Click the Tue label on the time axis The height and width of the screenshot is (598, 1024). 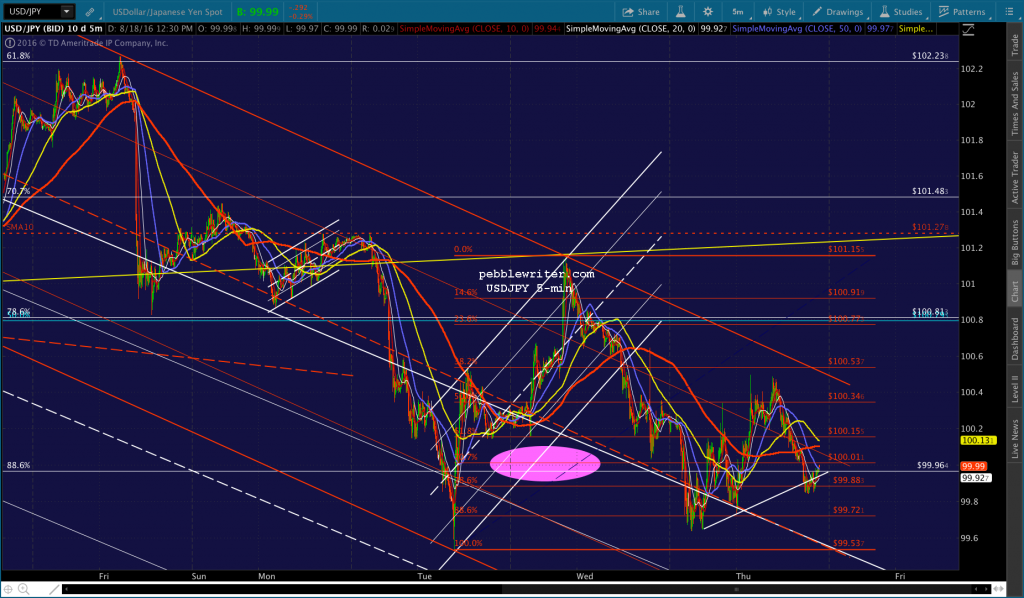pyautogui.click(x=424, y=576)
